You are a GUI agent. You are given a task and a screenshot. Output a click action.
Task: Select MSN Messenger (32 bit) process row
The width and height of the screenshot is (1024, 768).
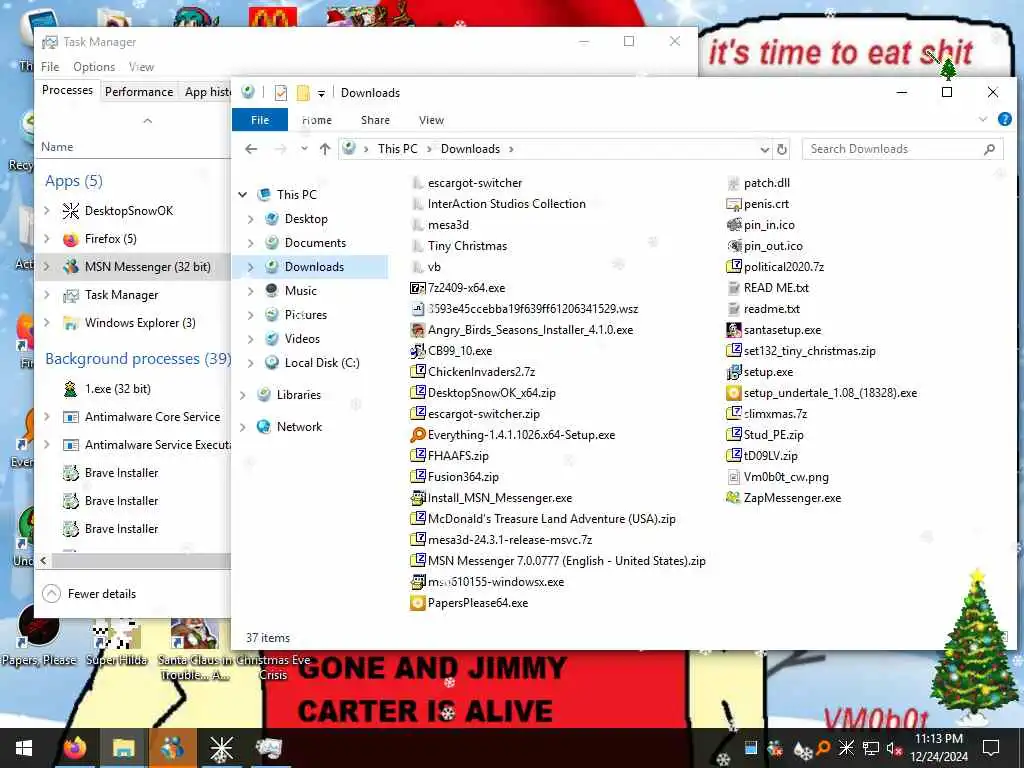tap(134, 266)
